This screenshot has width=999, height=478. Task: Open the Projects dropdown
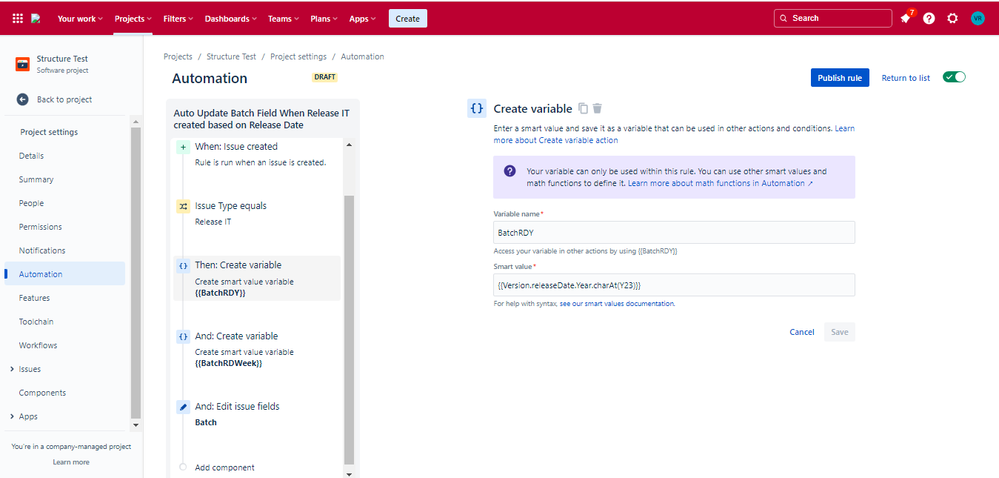(x=133, y=18)
